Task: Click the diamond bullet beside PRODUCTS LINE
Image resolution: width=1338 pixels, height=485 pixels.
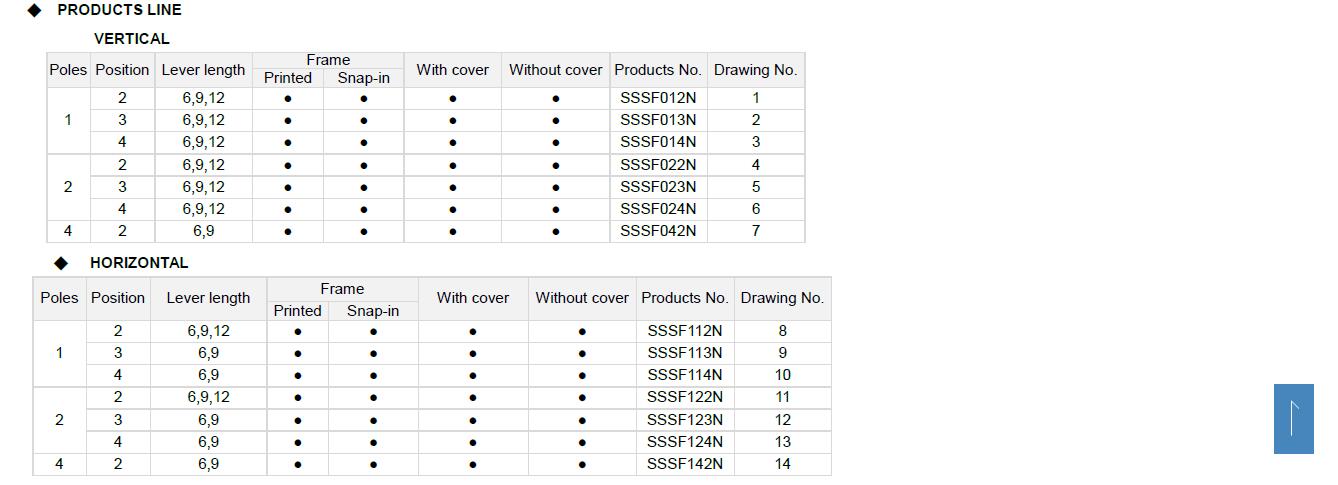Action: pos(35,10)
